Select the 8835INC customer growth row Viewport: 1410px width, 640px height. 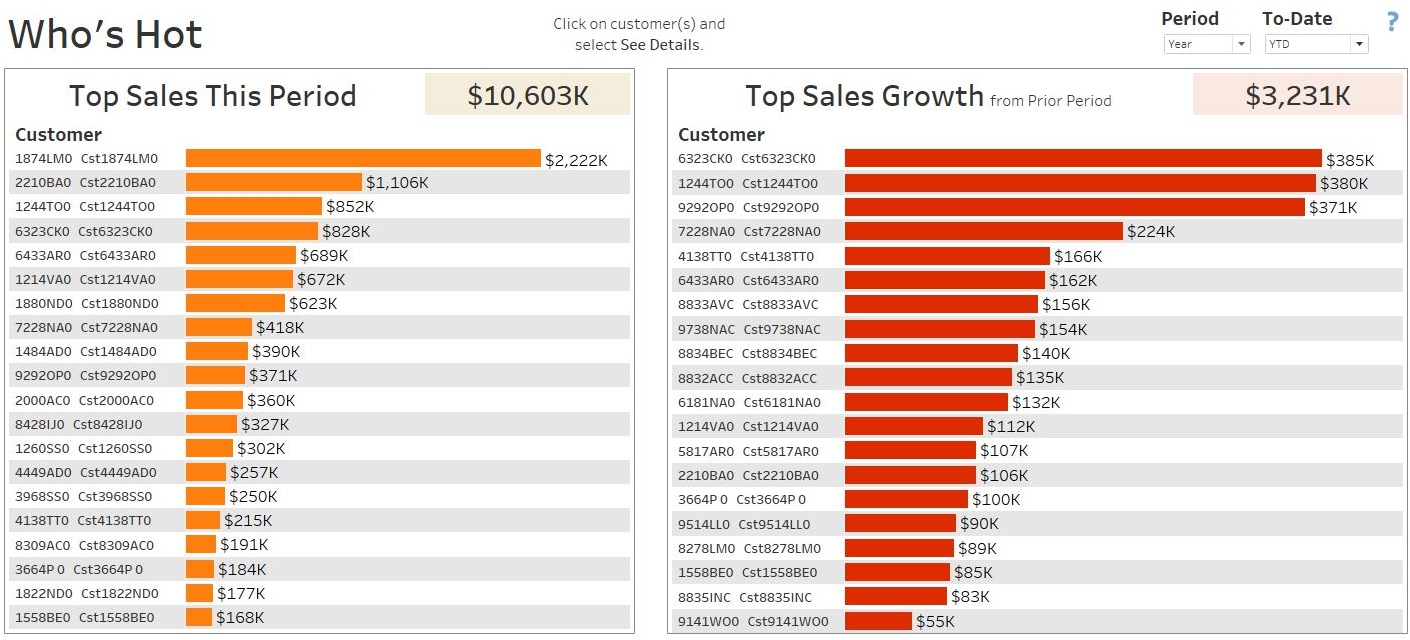pos(1037,597)
